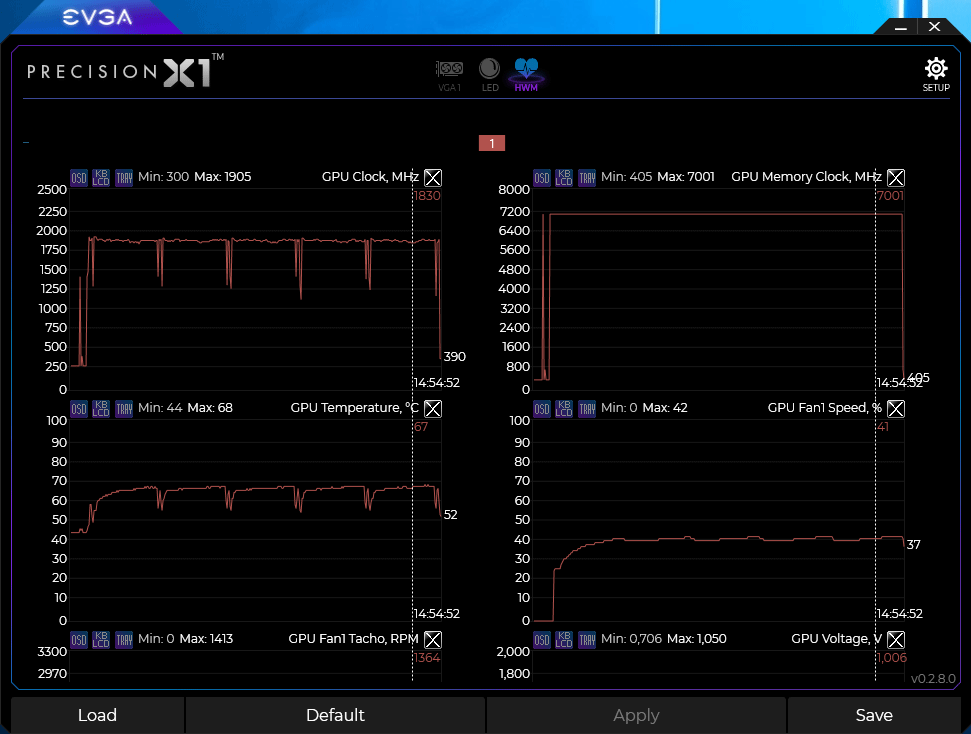Image resolution: width=971 pixels, height=734 pixels.
Task: Save the current profile
Action: click(874, 715)
